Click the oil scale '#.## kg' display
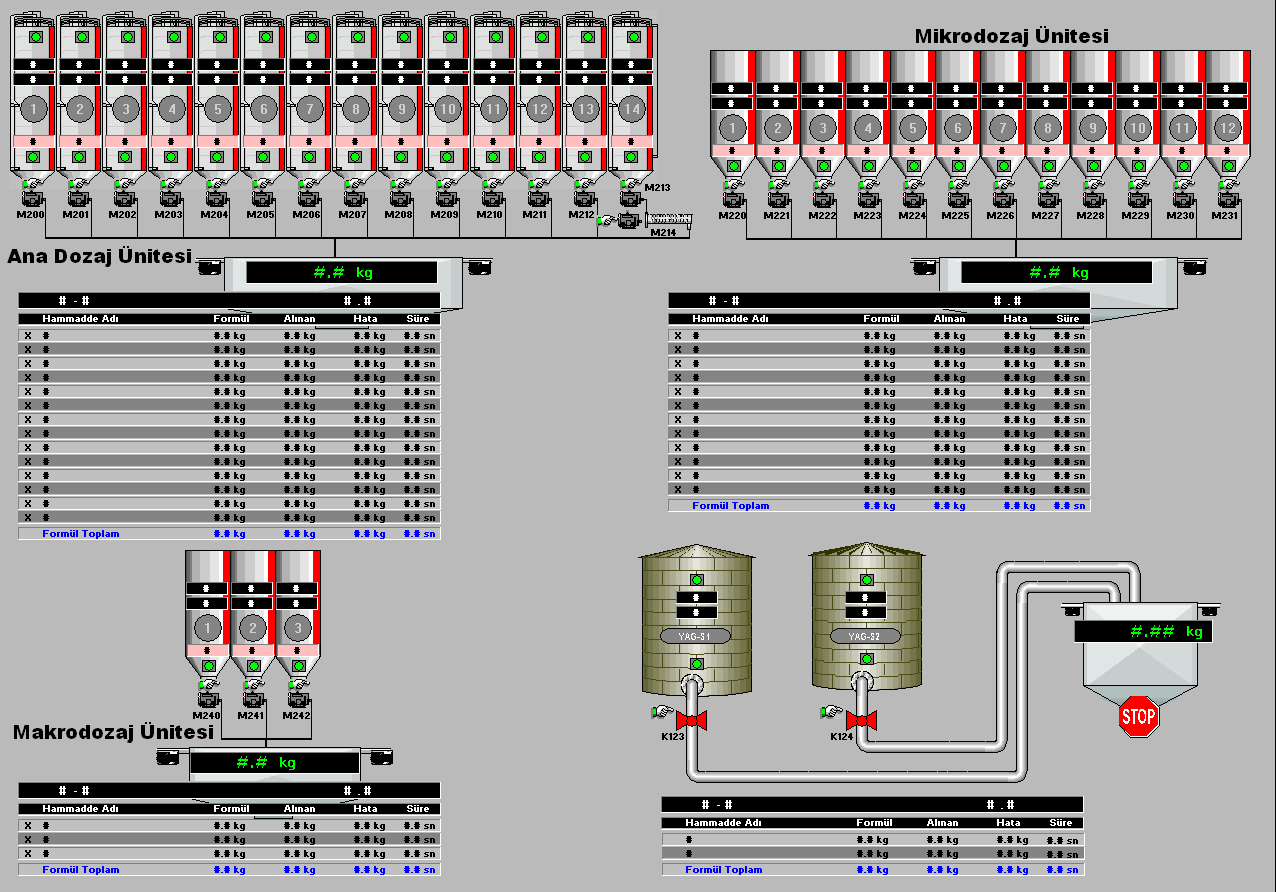The image size is (1280, 892). [1143, 632]
